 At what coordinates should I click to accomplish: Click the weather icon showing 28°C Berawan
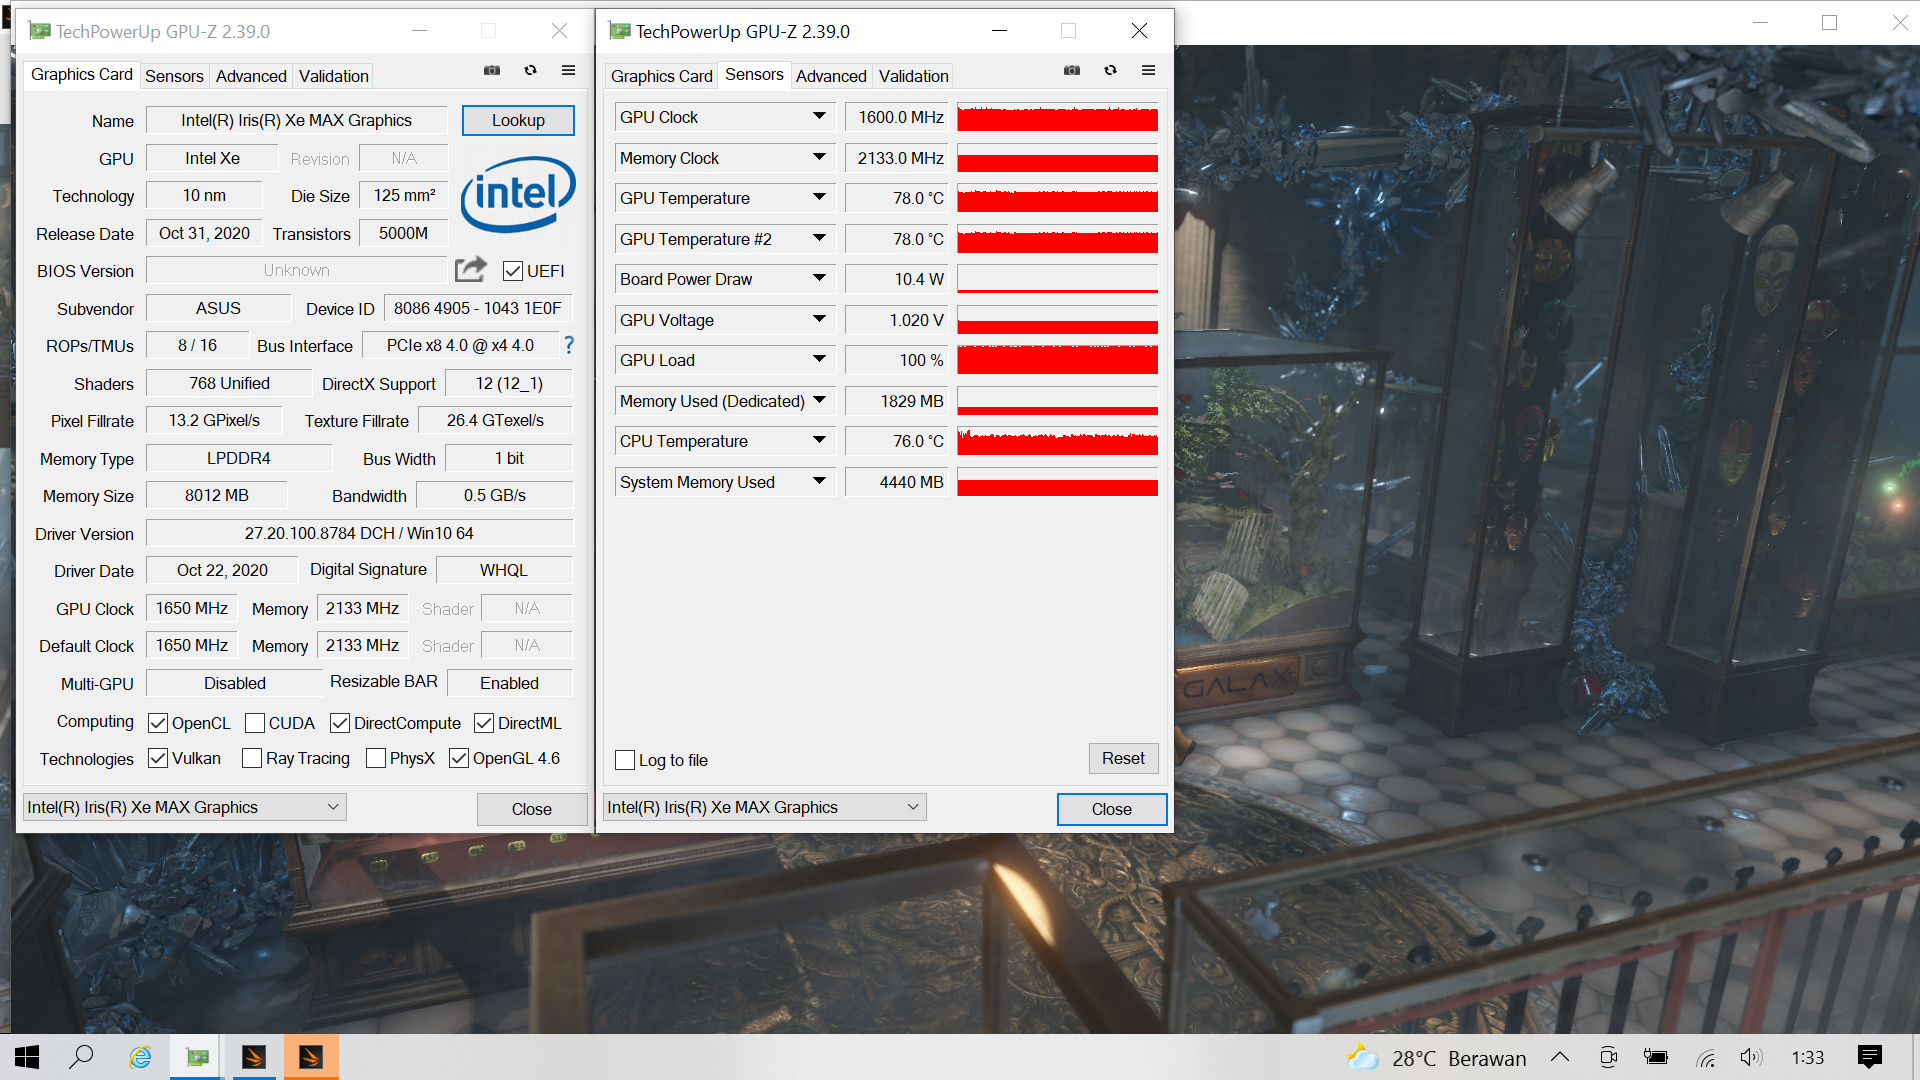point(1362,1057)
